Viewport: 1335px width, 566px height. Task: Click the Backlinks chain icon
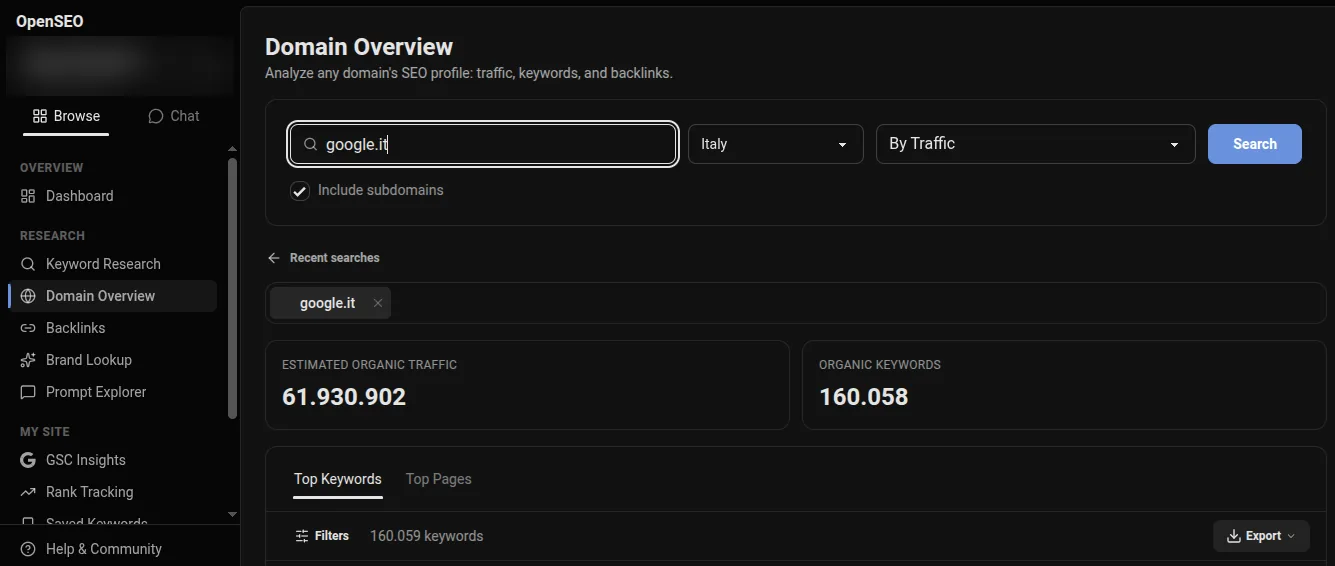tap(28, 328)
